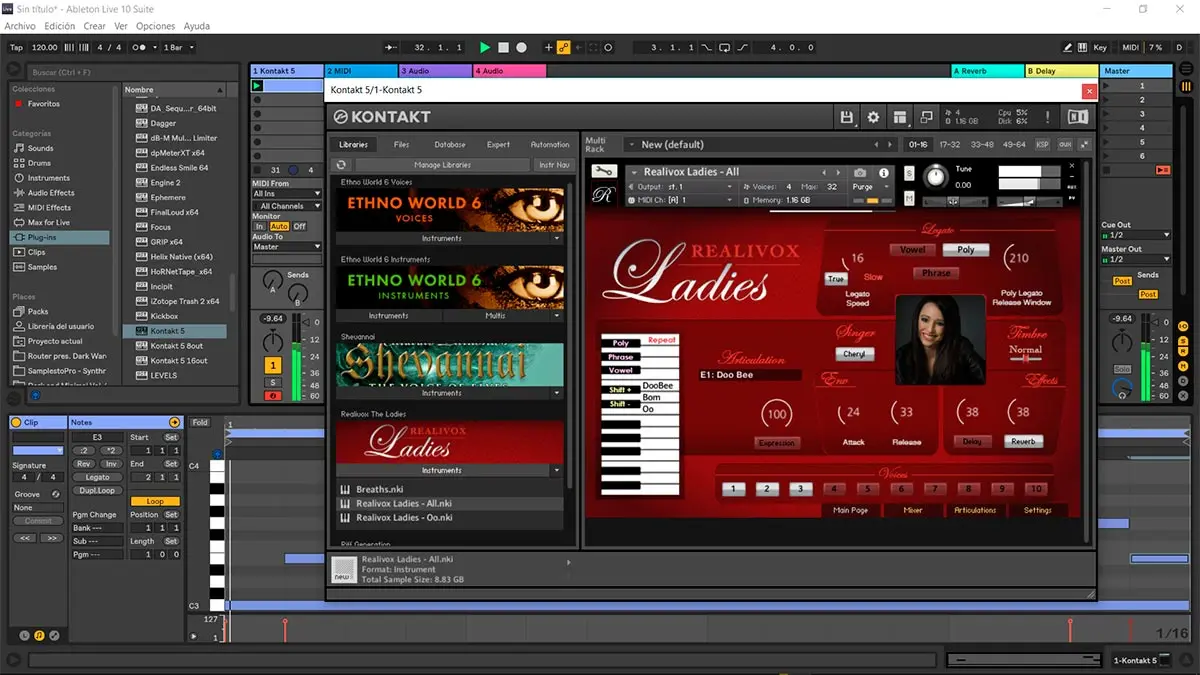Viewport: 1200px width, 675px height.
Task: Toggle the Poly legato mode button
Action: (x=965, y=249)
